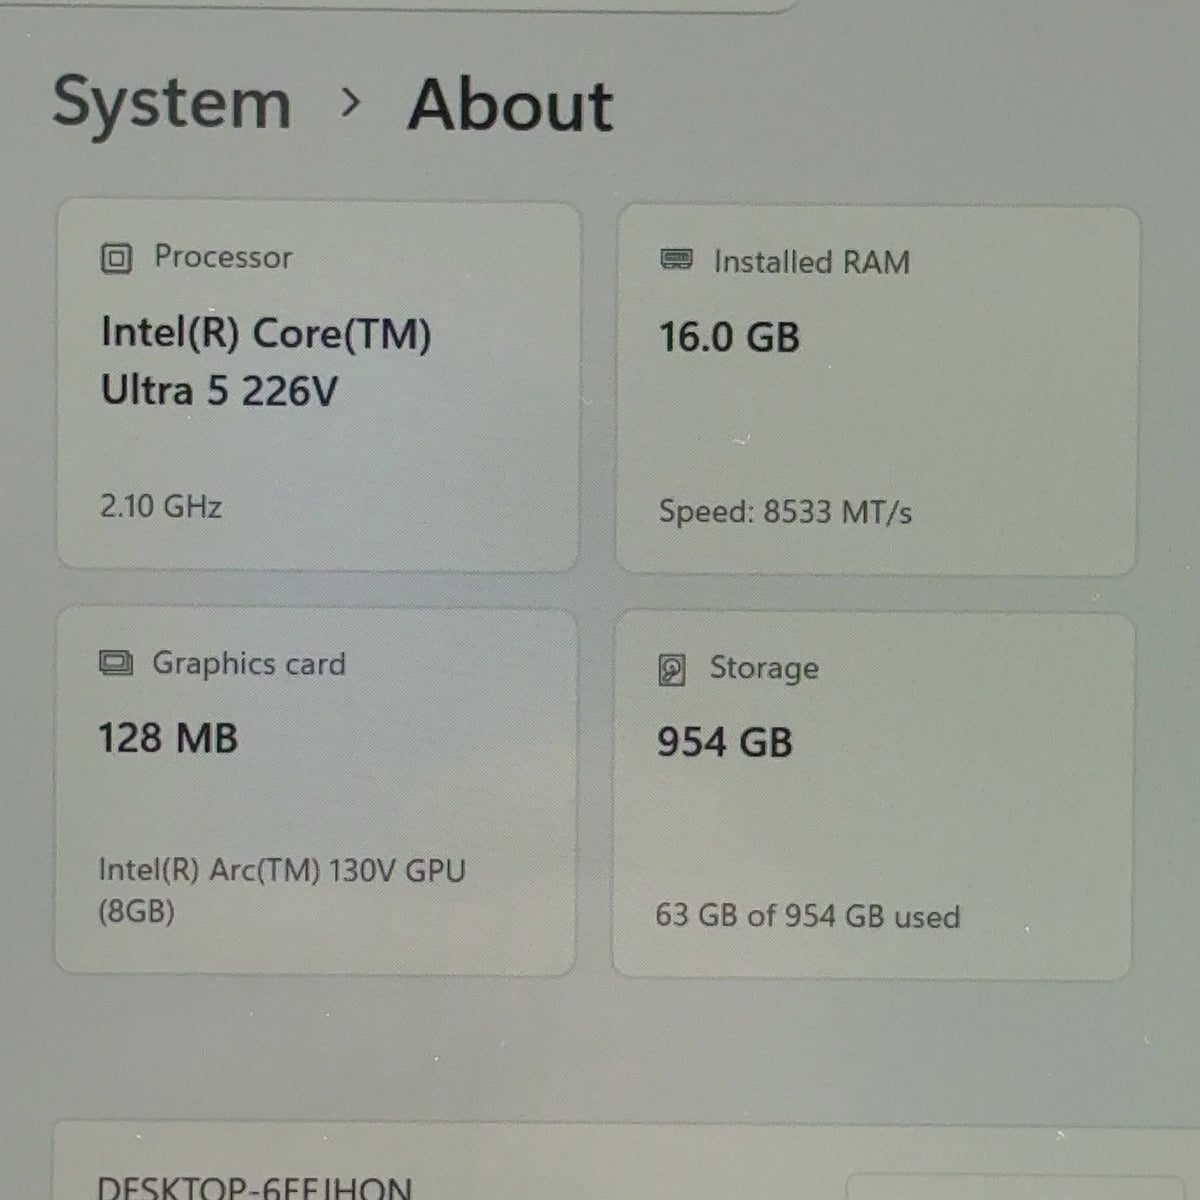Select Speed: 8533 MT/s text

click(x=785, y=512)
